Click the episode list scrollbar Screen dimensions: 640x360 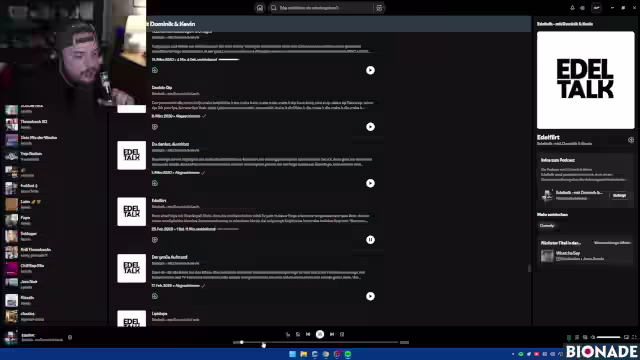click(529, 268)
